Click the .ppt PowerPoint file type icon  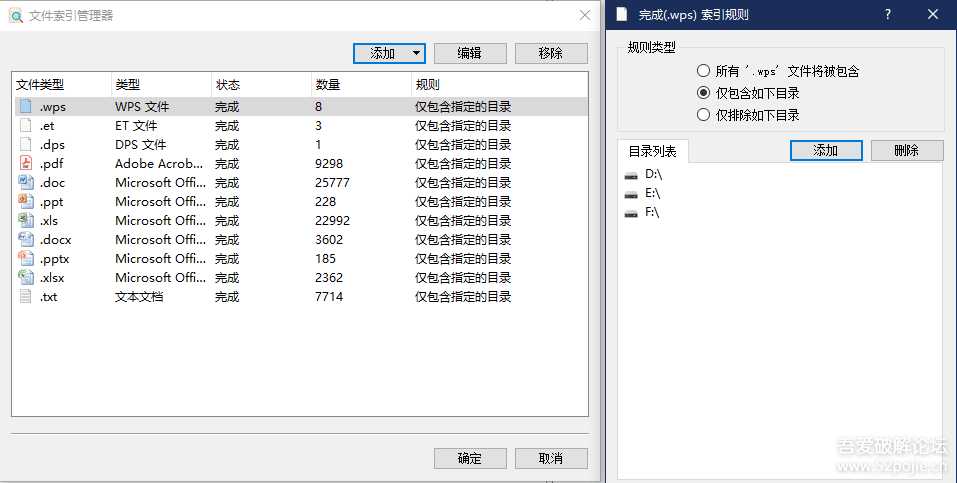point(26,201)
